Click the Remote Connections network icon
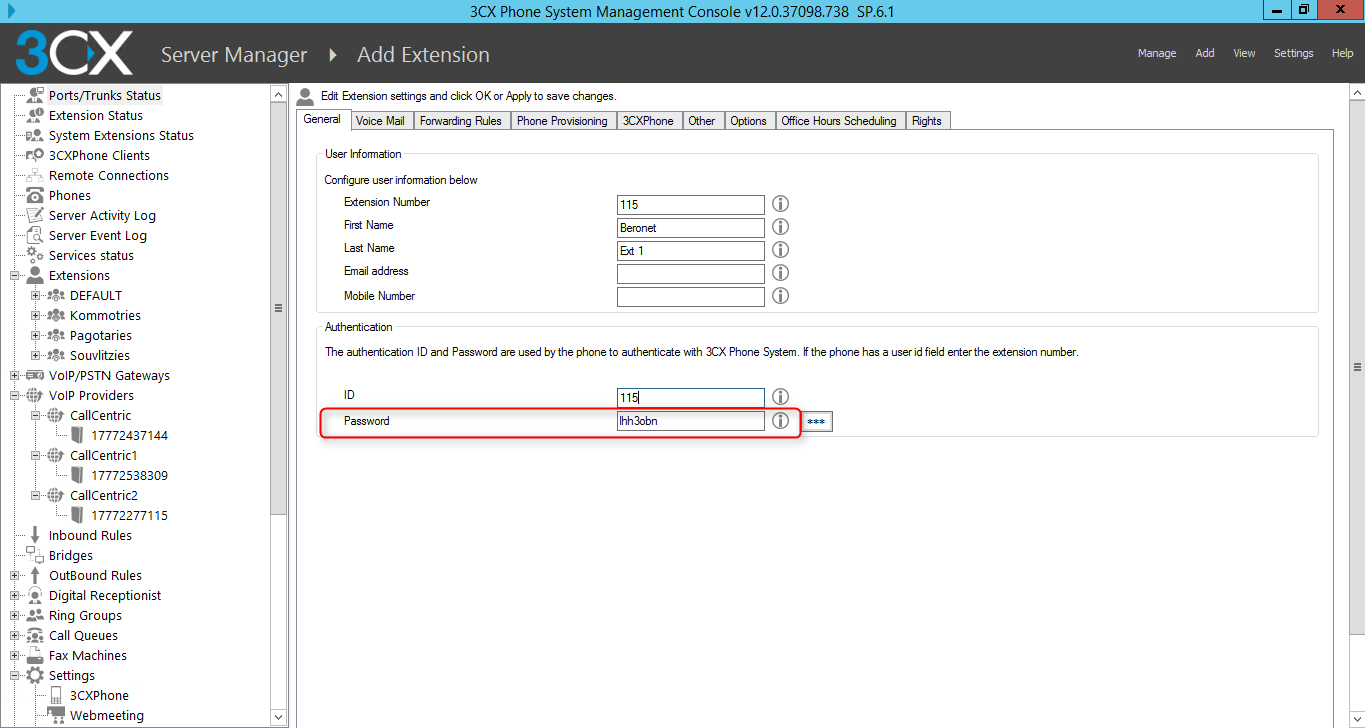 click(x=35, y=175)
